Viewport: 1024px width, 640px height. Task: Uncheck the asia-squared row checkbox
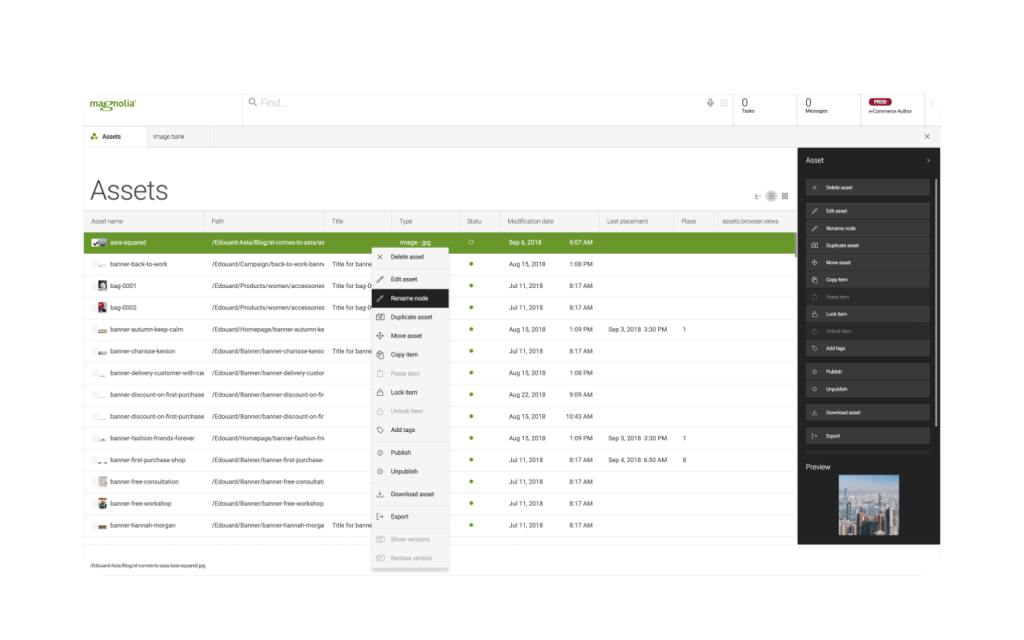coord(96,242)
